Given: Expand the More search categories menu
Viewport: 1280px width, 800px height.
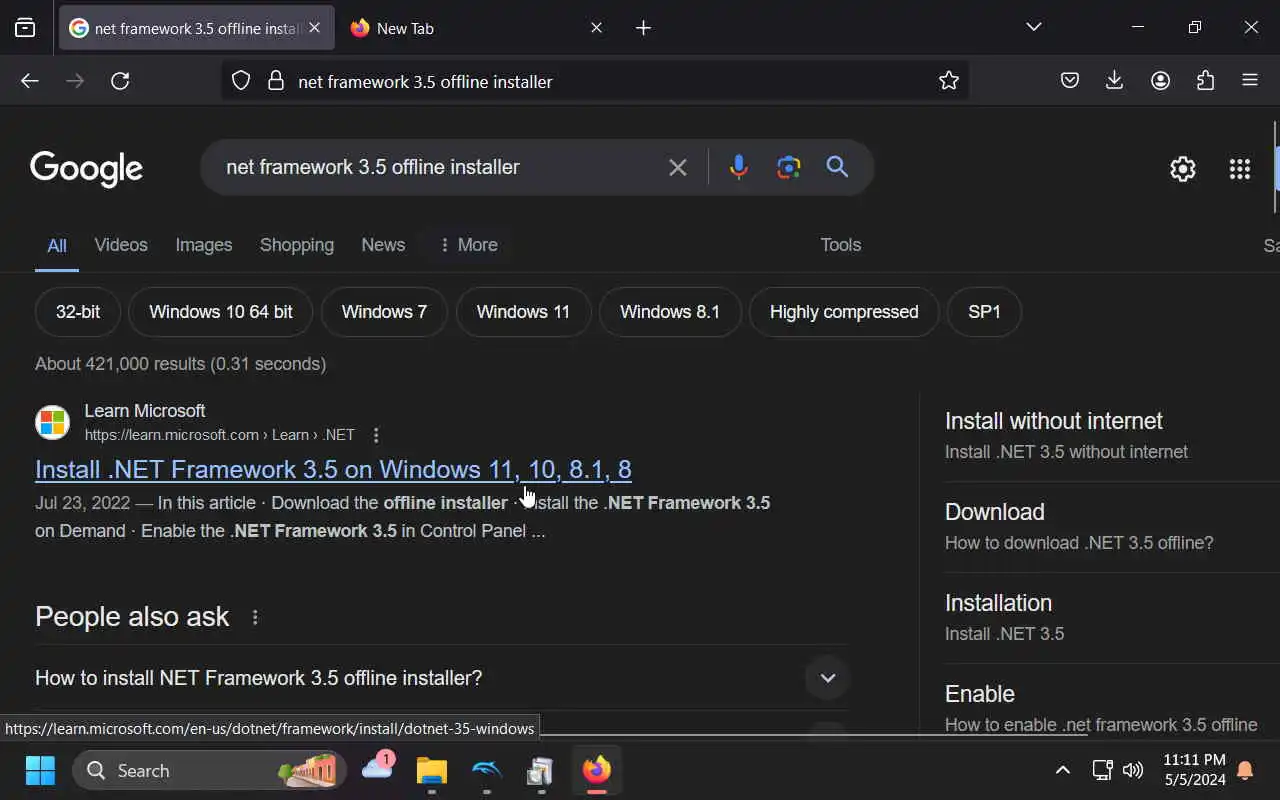Looking at the screenshot, I should click(468, 245).
